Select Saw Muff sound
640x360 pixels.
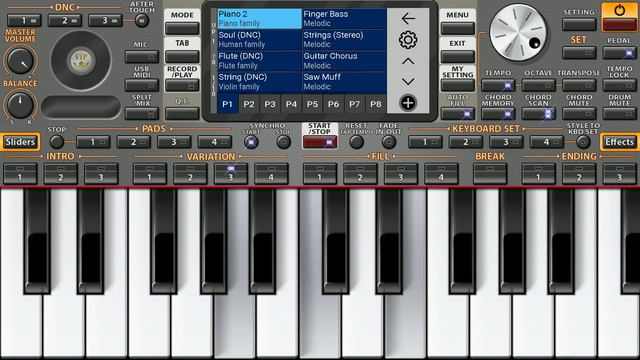[x=344, y=82]
